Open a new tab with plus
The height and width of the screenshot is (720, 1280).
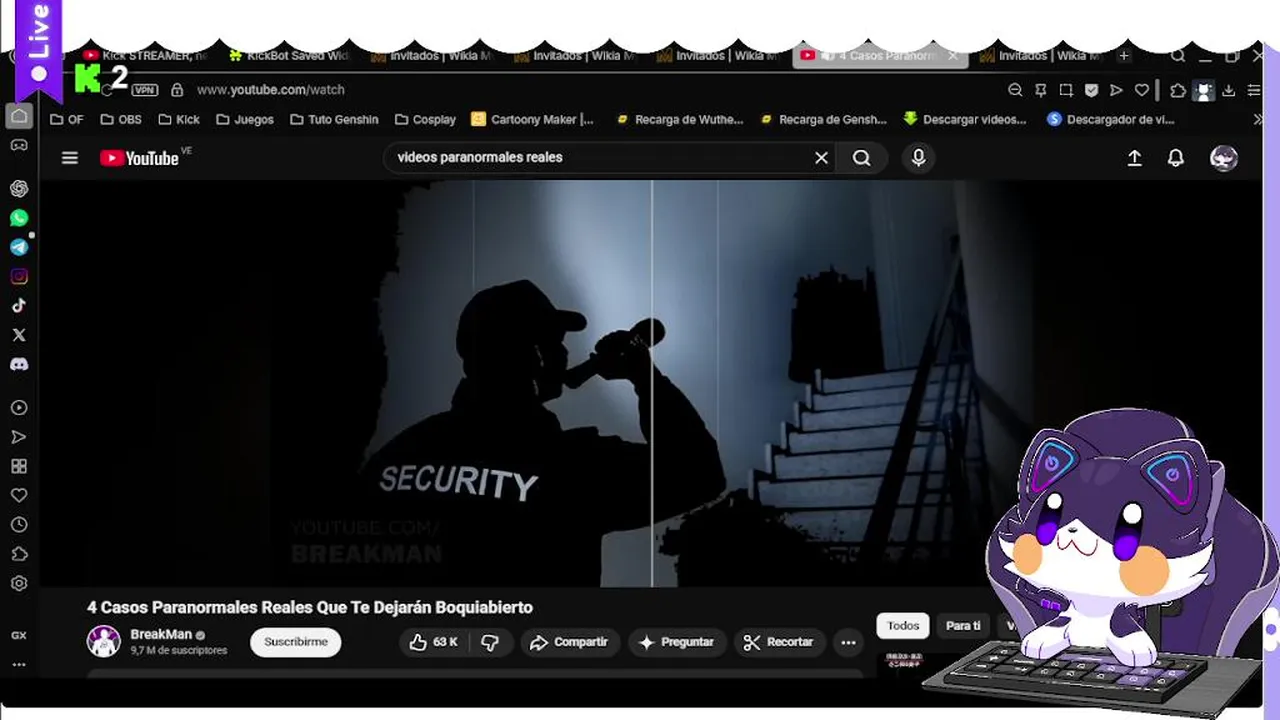pyautogui.click(x=1124, y=56)
